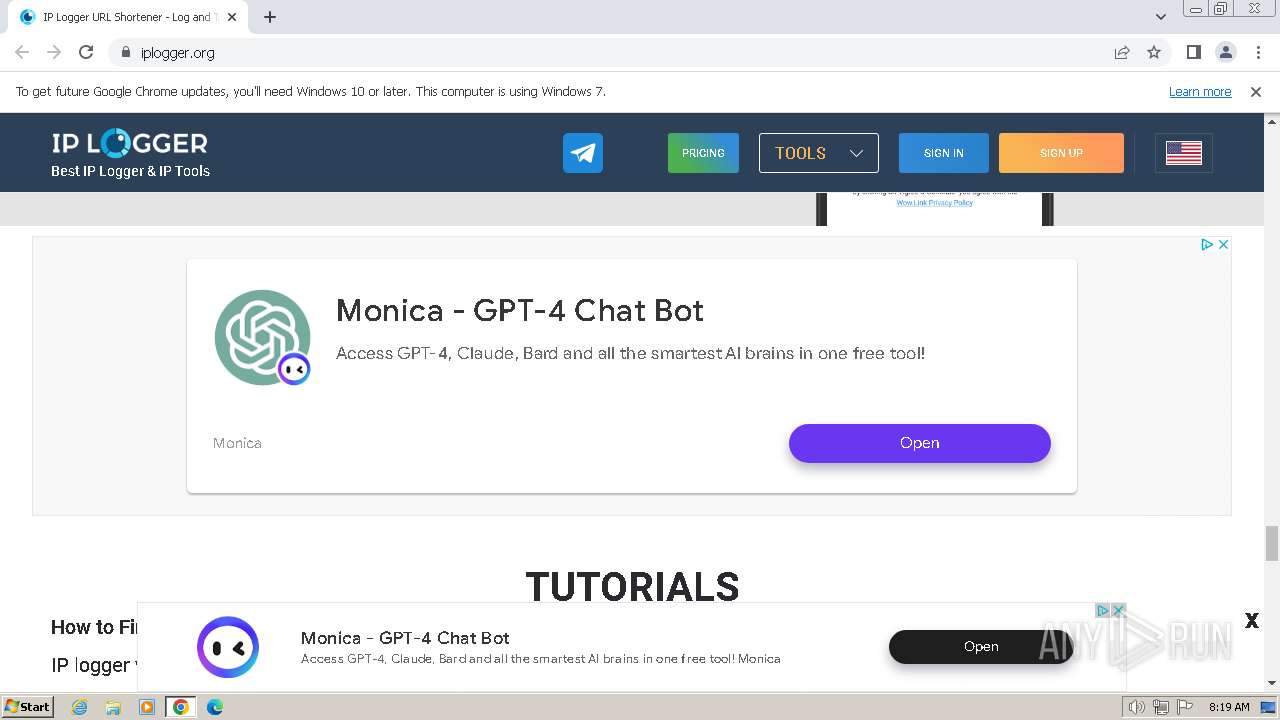
Task: Click the Monica face logo in bottom banner
Action: [228, 647]
